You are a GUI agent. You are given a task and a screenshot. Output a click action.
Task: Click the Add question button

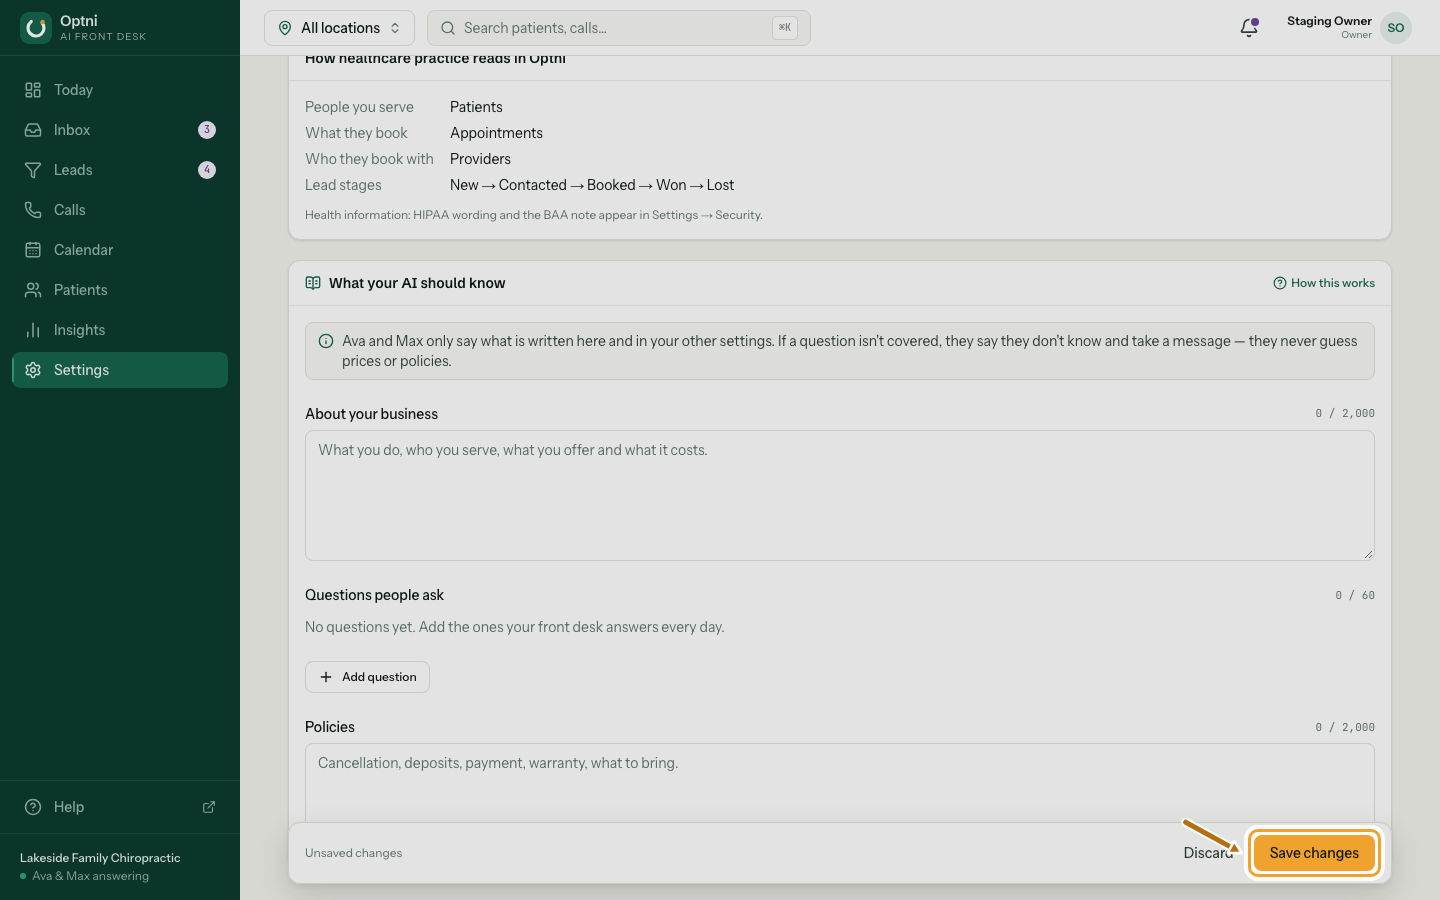click(x=367, y=677)
